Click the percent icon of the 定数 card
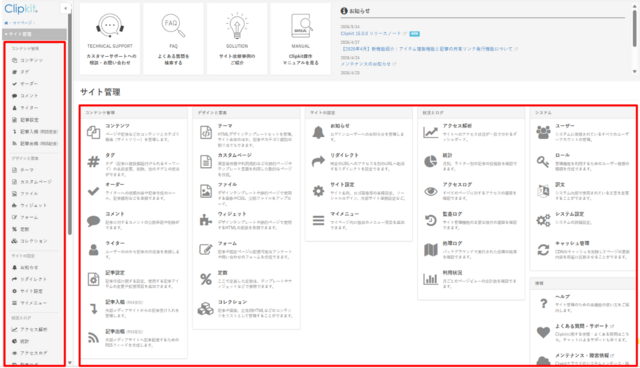 pos(206,279)
